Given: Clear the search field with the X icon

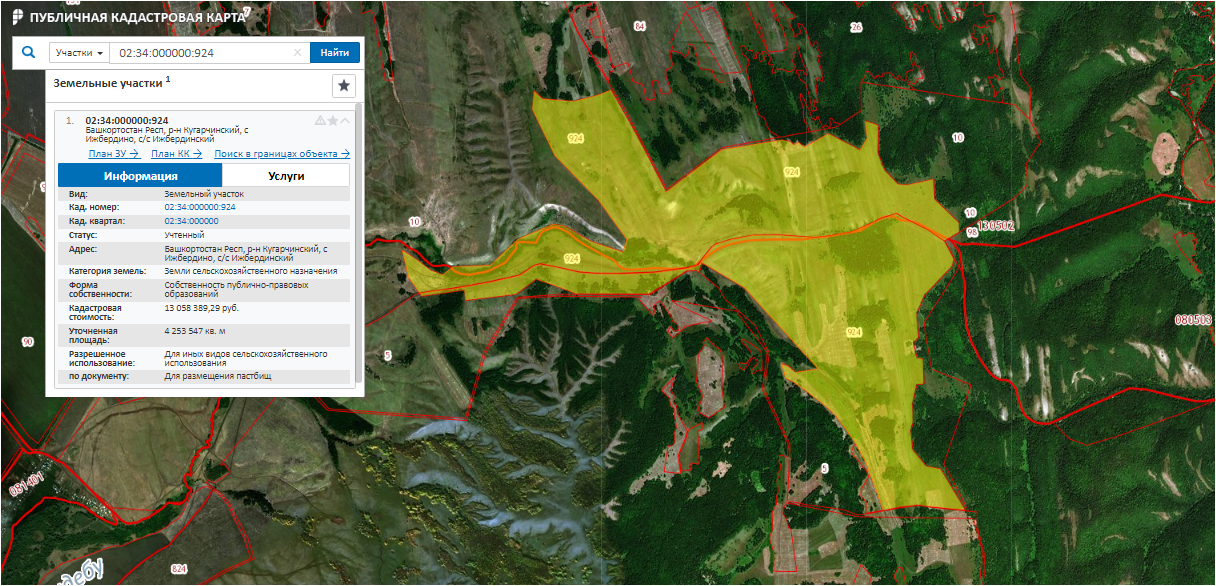Looking at the screenshot, I should (x=297, y=53).
